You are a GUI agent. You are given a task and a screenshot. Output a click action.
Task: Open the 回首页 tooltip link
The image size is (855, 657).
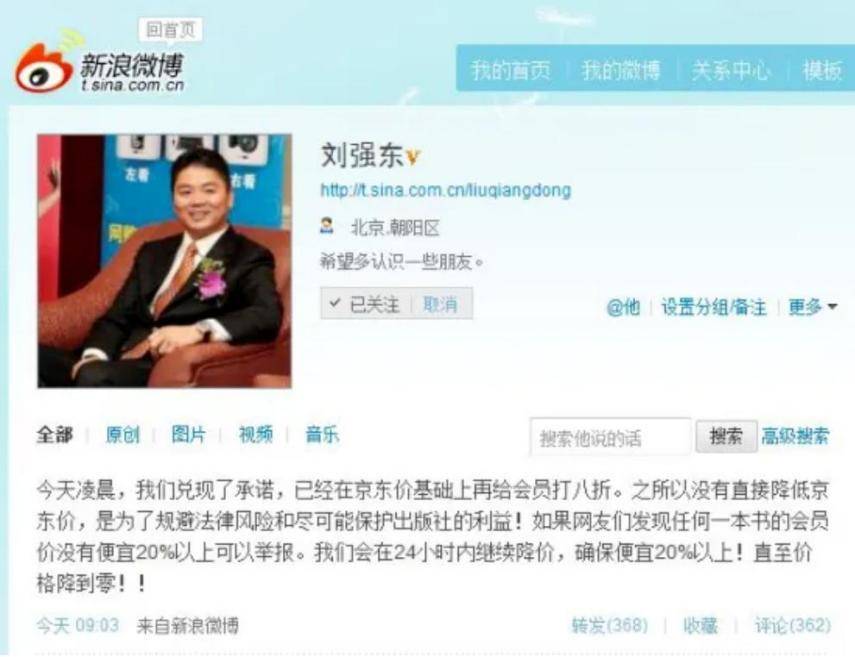[x=171, y=30]
